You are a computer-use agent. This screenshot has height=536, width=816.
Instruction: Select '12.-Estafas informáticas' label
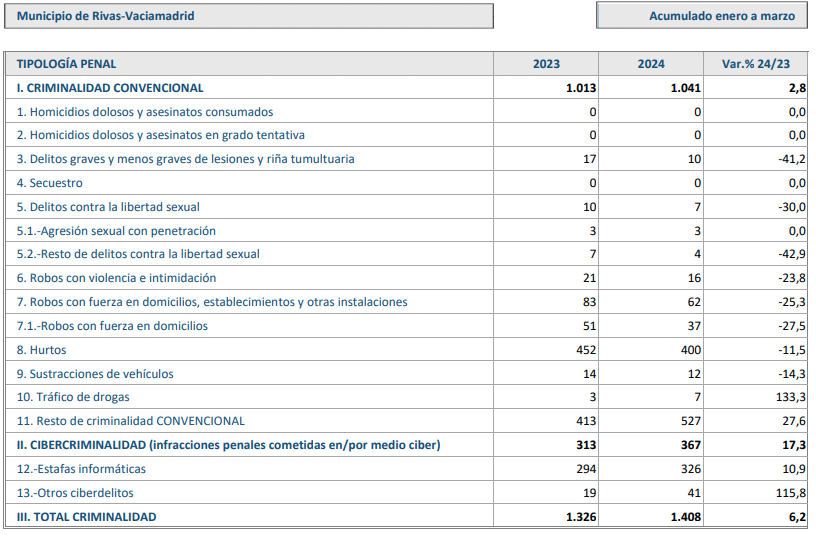pyautogui.click(x=81, y=469)
